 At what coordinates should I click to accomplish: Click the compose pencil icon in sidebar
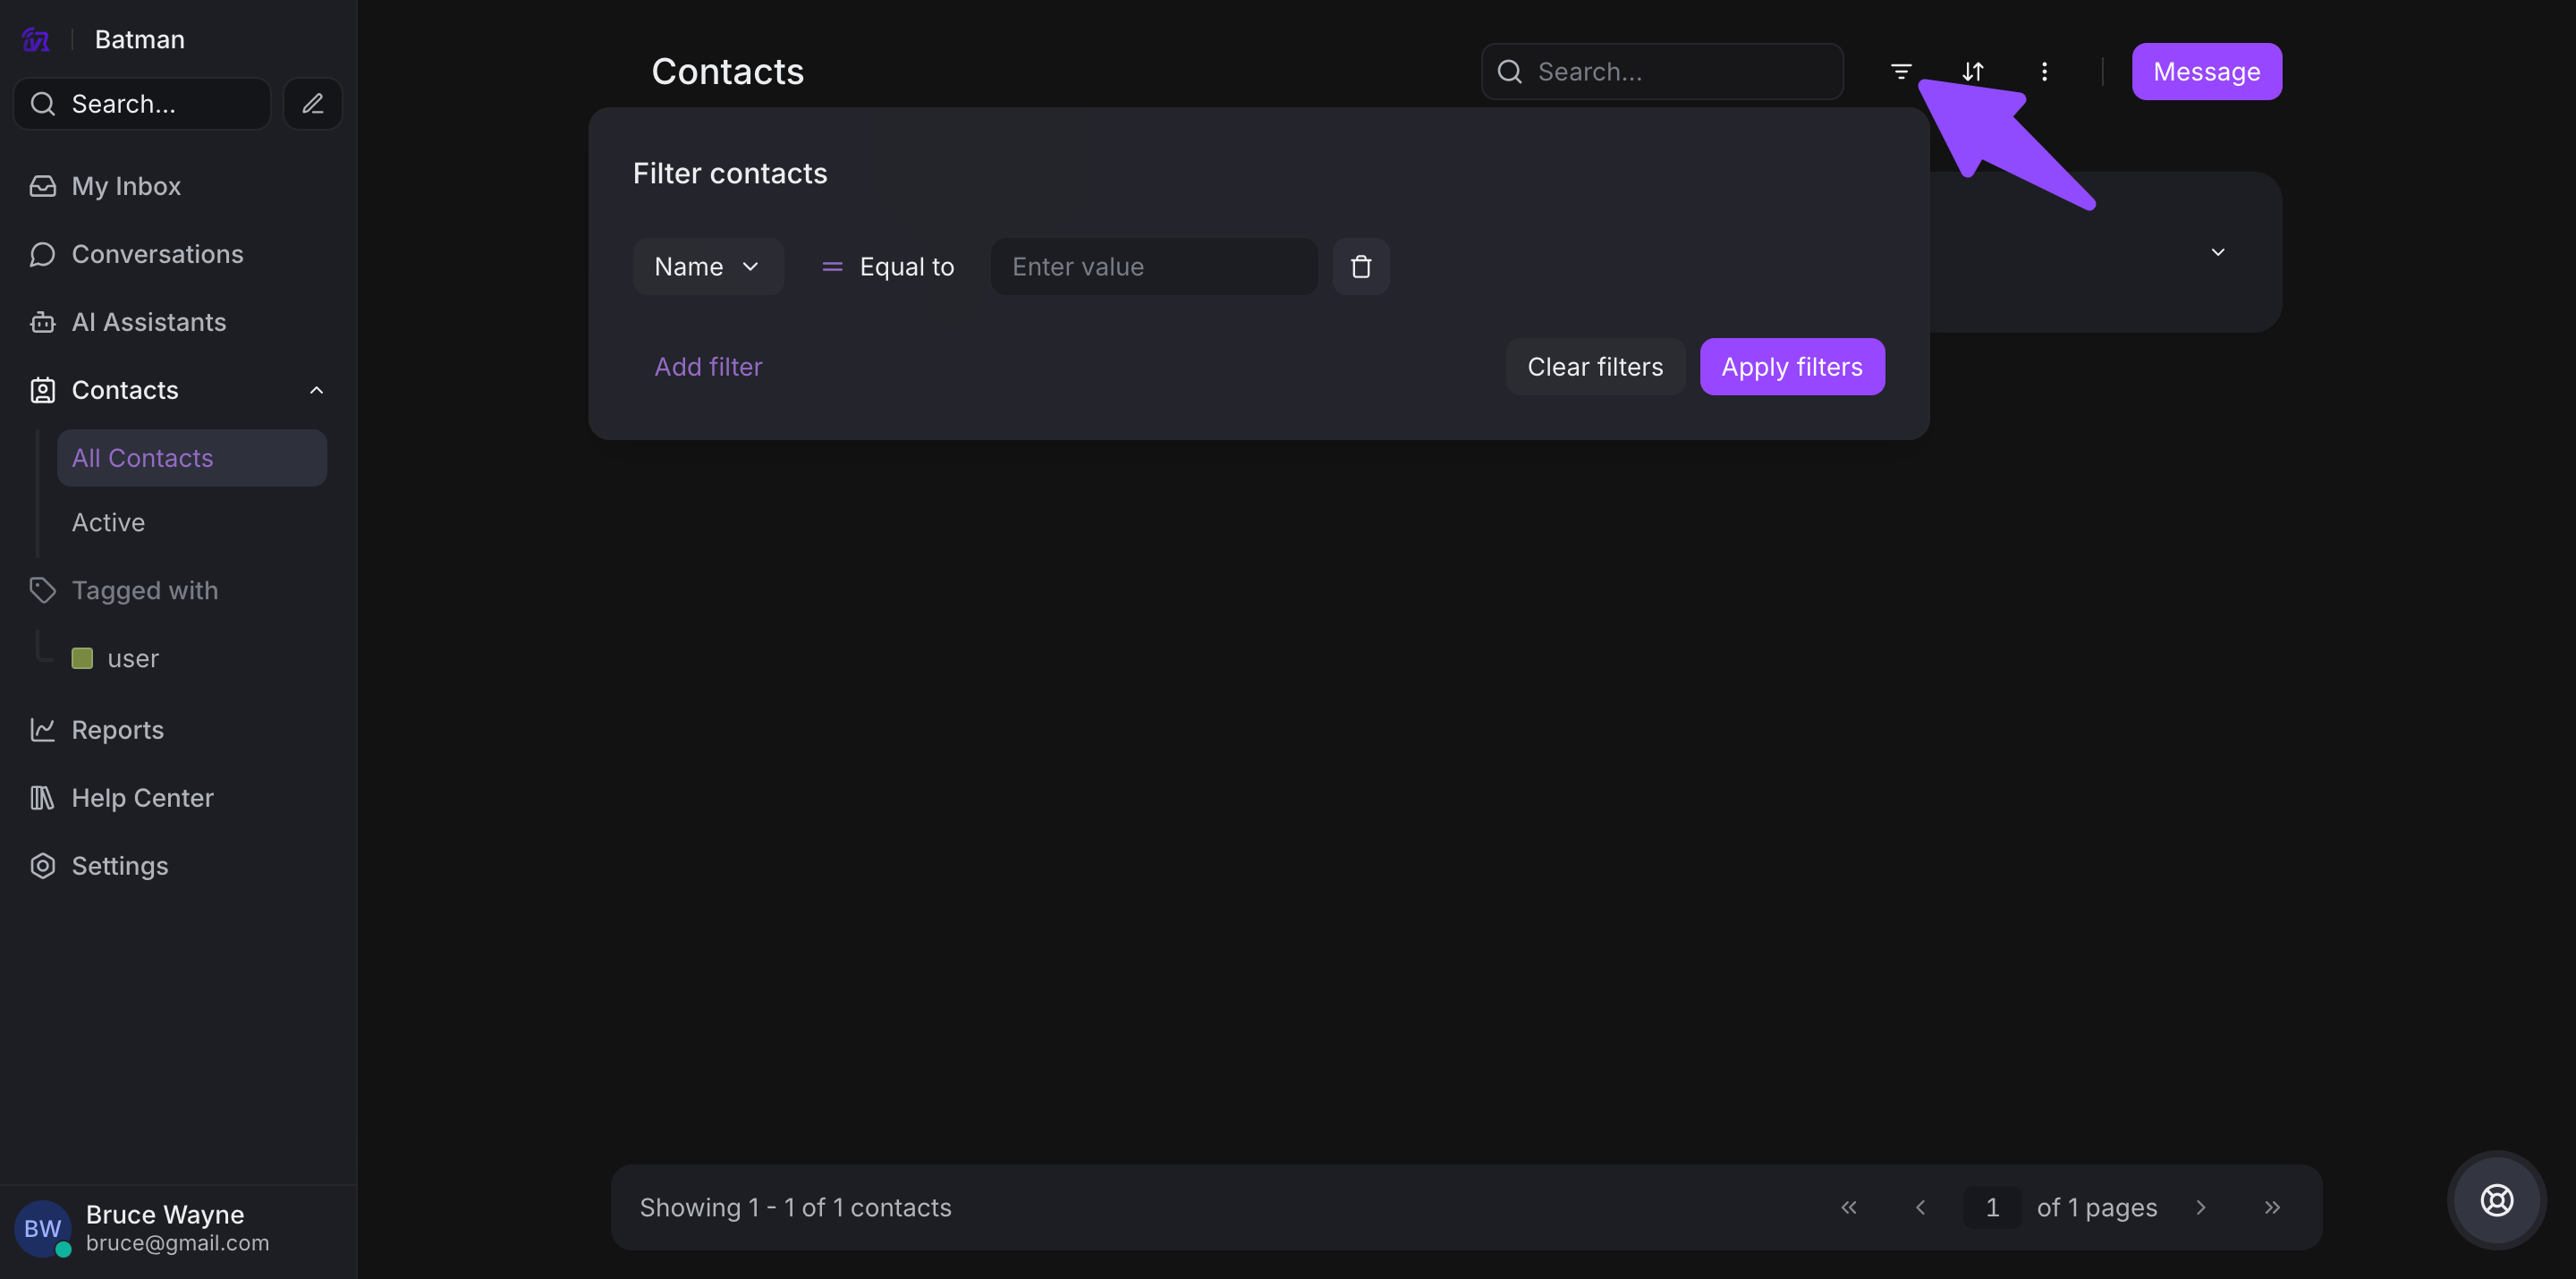pyautogui.click(x=313, y=104)
